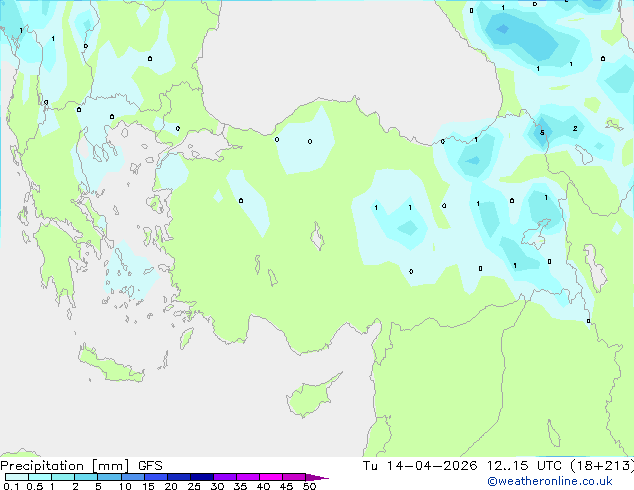
Task: Click the 30–35 mm legend color swatch
Action: pyautogui.click(x=225, y=477)
